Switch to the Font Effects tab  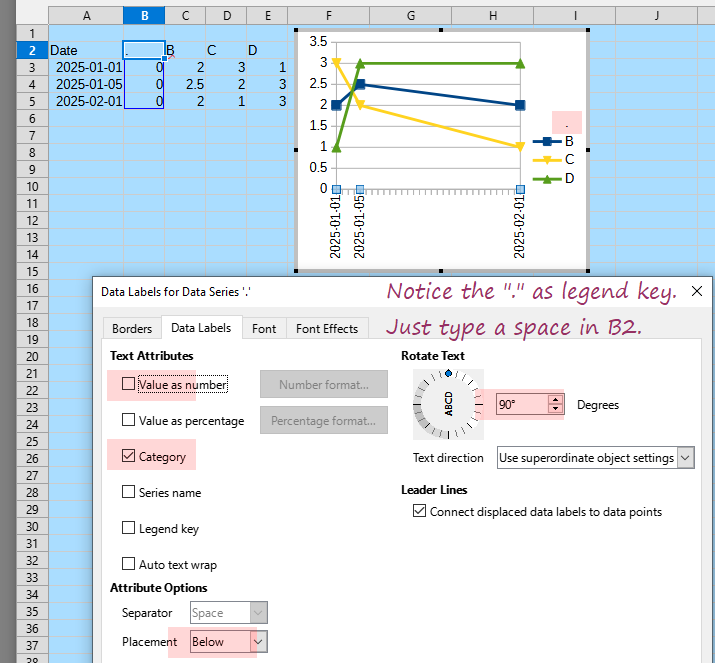point(327,329)
